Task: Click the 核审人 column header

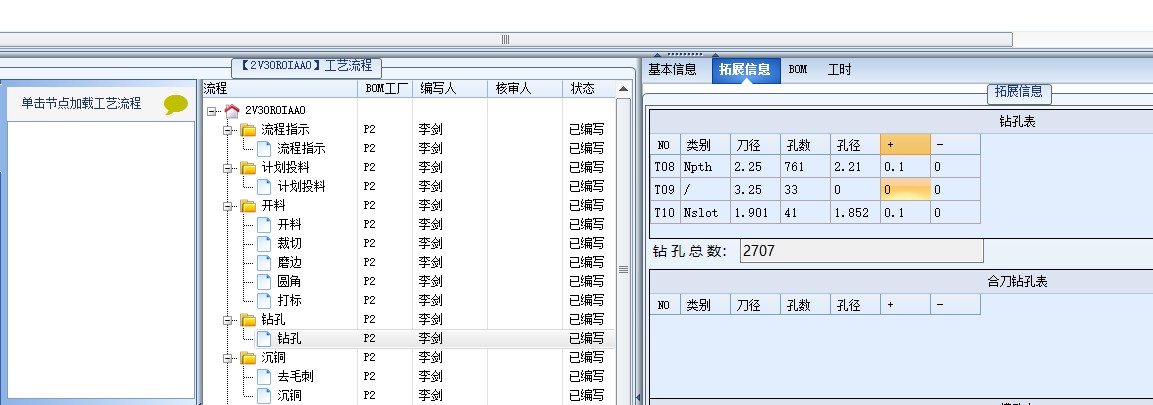Action: (525, 89)
